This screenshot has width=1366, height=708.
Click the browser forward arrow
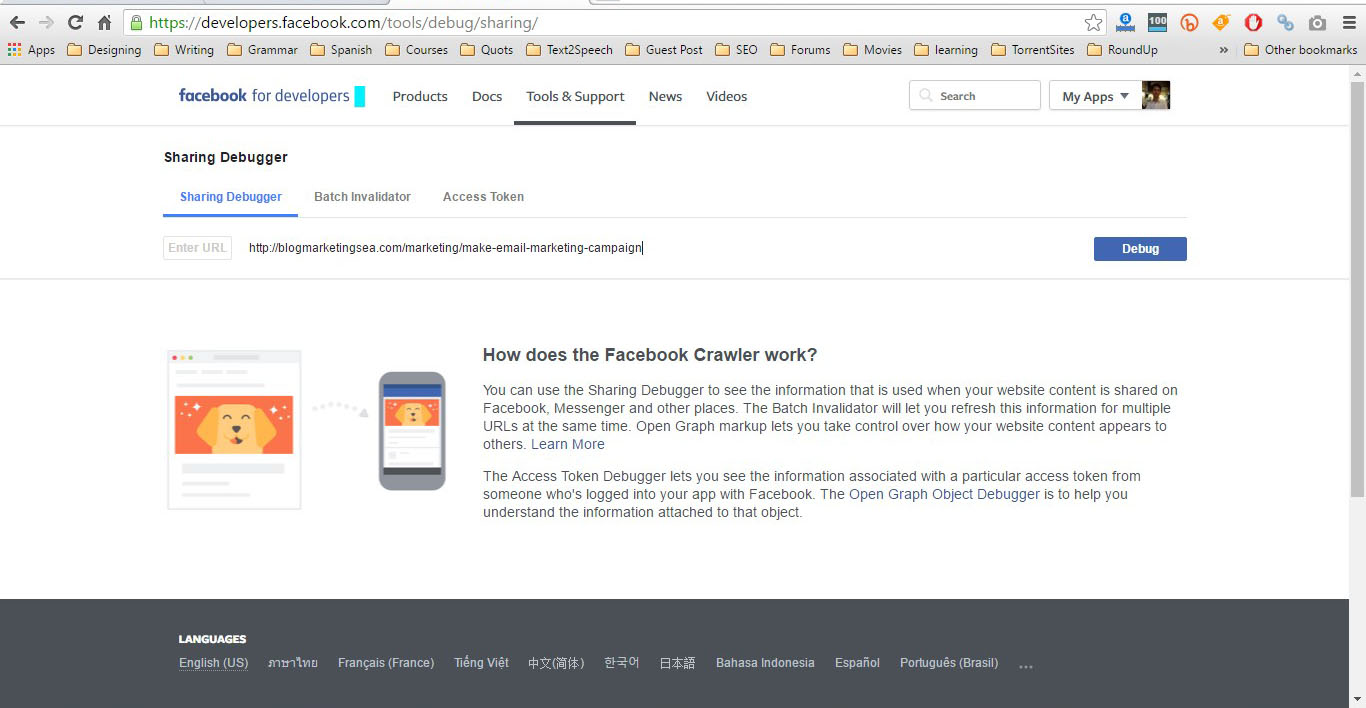pos(46,22)
